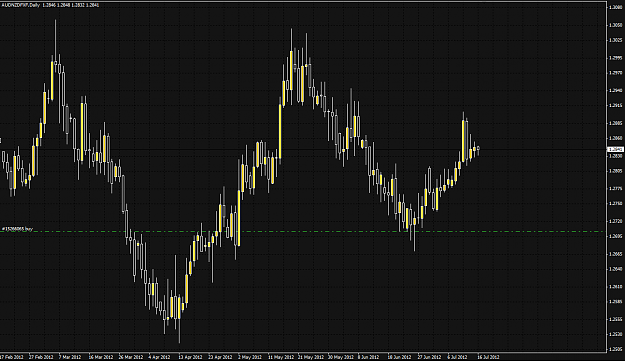Click the 1.2940 price level label
Screen dimensions: 625x362
tap(616, 90)
